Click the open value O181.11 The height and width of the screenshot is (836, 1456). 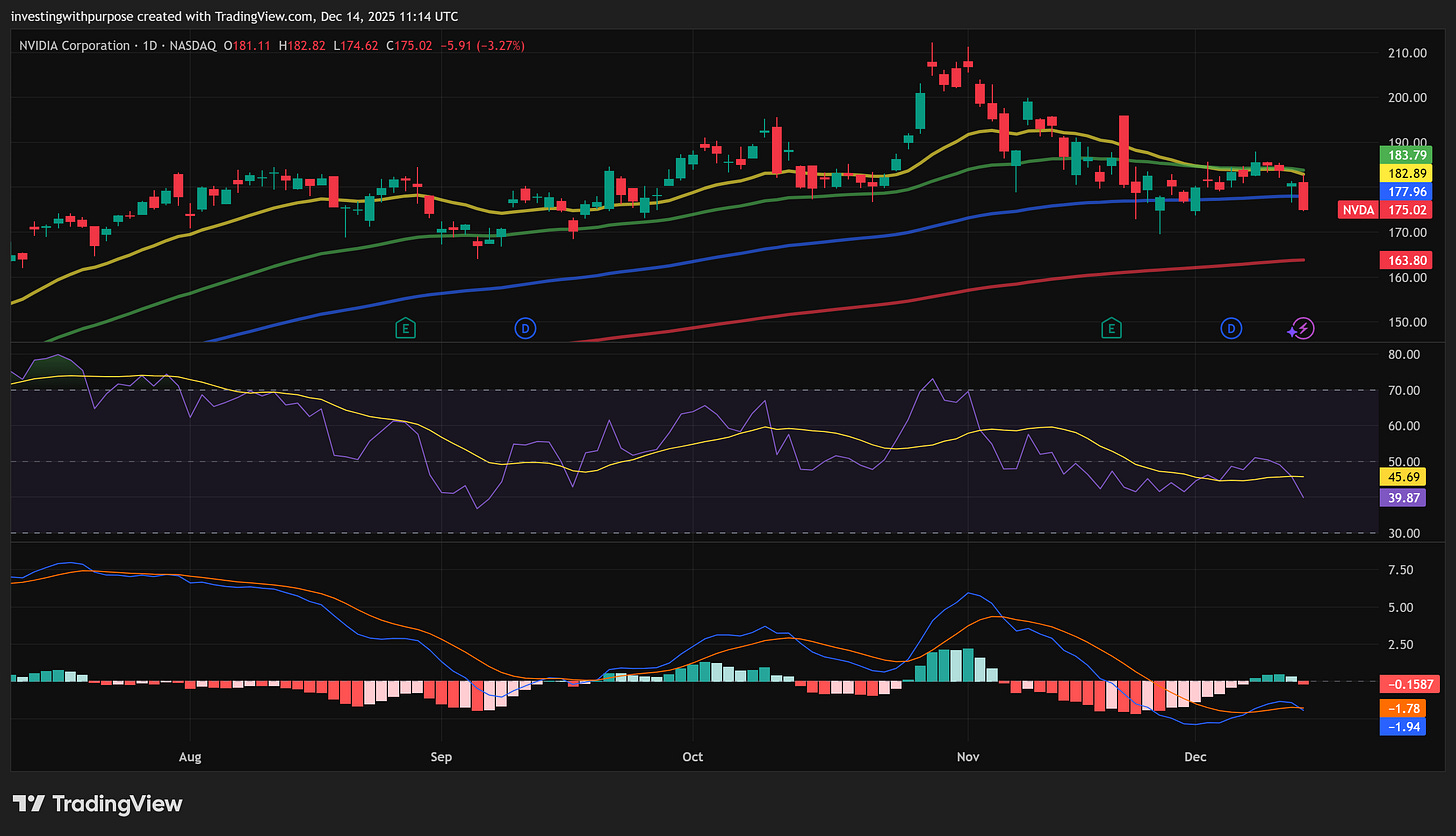249,46
